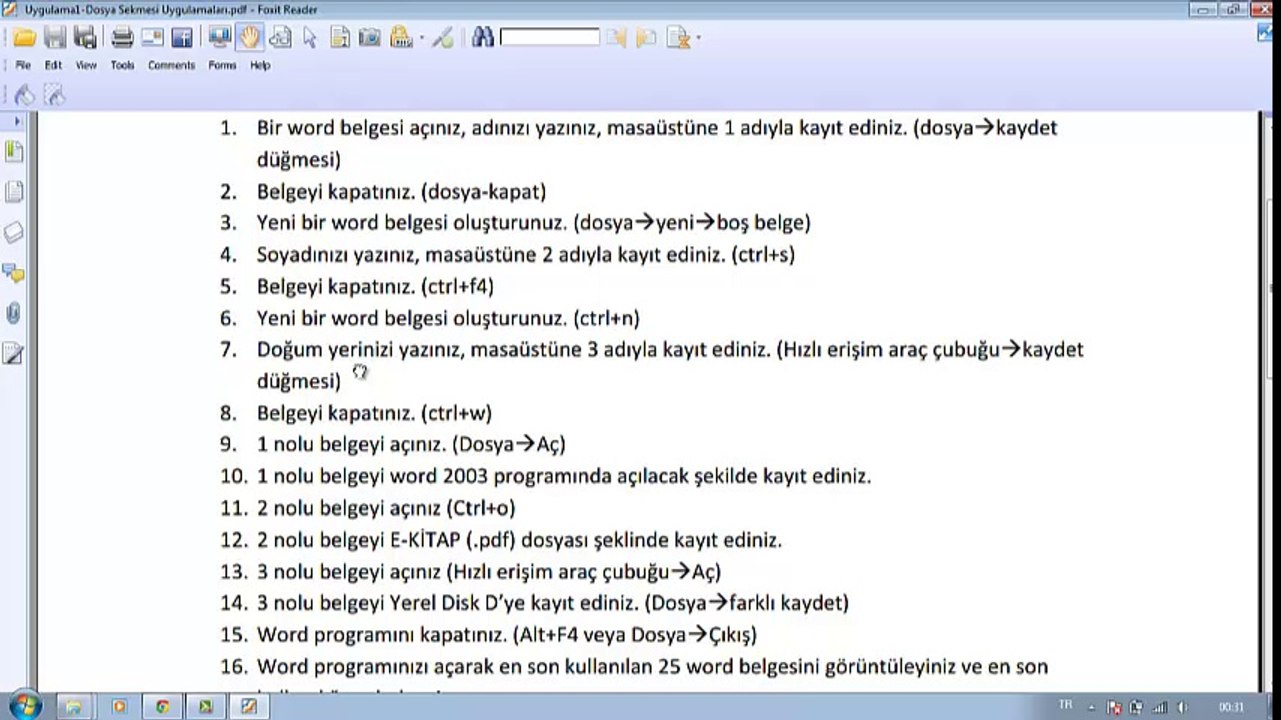Click the find options document icon

(678, 39)
